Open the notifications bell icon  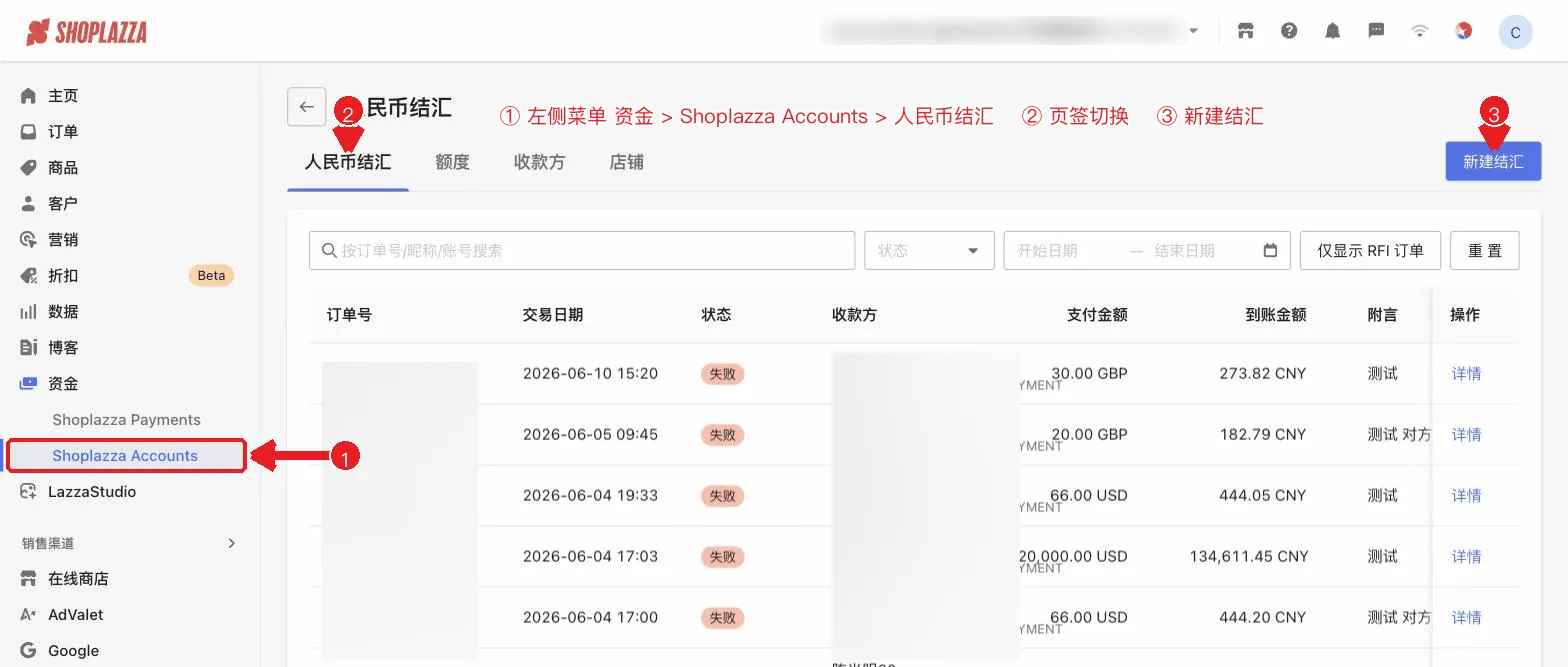coord(1332,31)
